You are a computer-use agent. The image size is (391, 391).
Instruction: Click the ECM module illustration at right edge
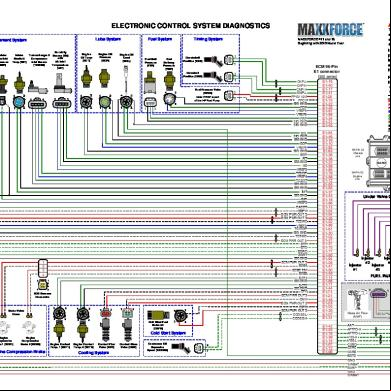pyautogui.click(x=379, y=162)
